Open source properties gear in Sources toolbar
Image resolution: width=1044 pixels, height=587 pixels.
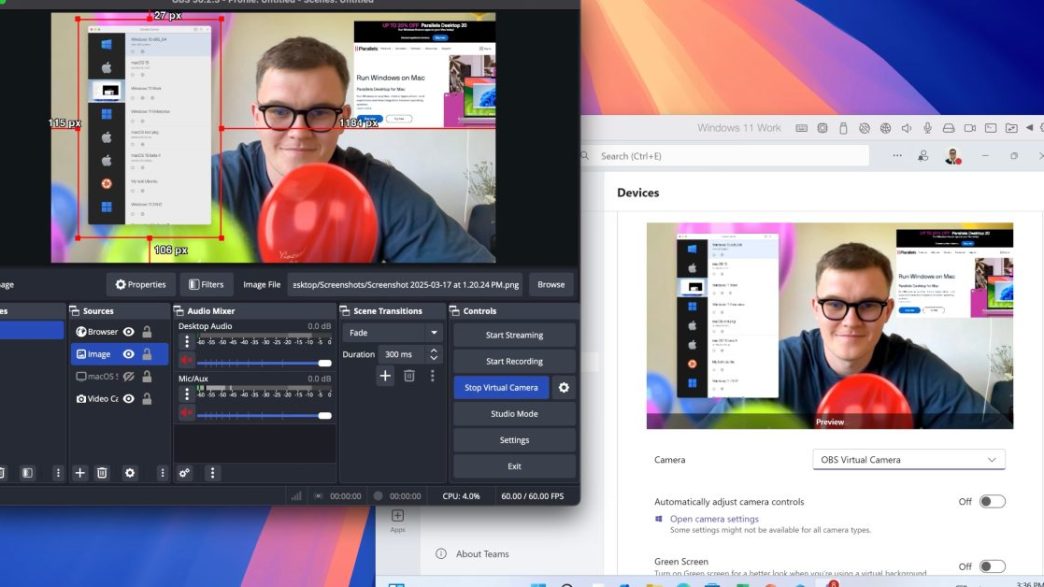pos(129,473)
